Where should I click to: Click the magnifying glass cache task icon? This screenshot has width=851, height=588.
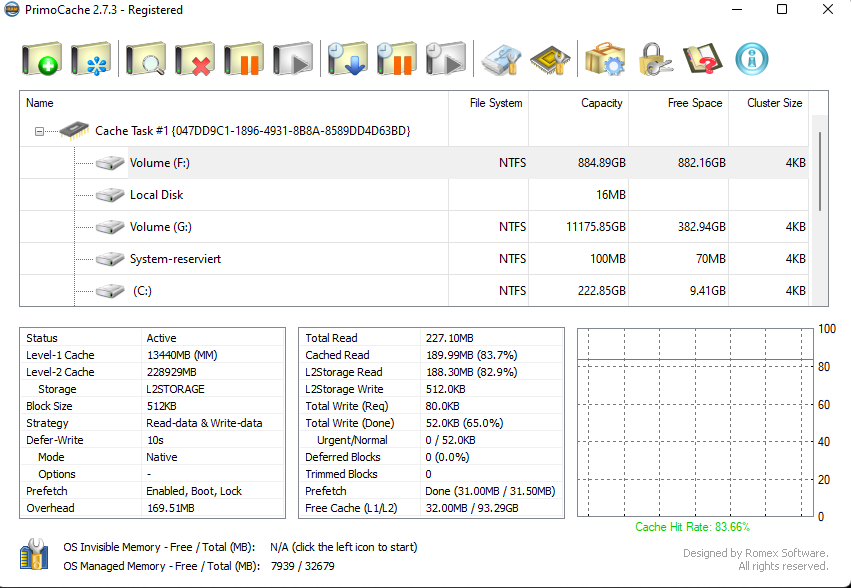(x=145, y=59)
